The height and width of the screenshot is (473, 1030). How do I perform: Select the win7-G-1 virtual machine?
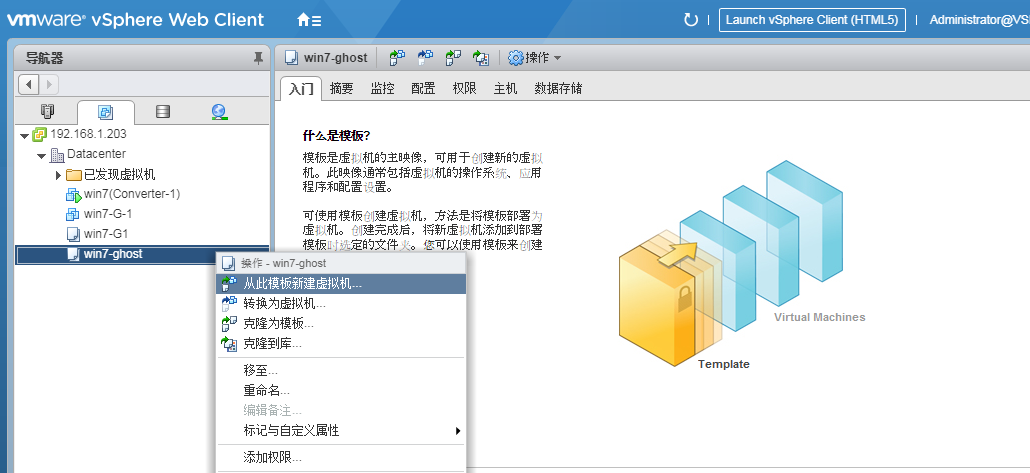(x=108, y=214)
